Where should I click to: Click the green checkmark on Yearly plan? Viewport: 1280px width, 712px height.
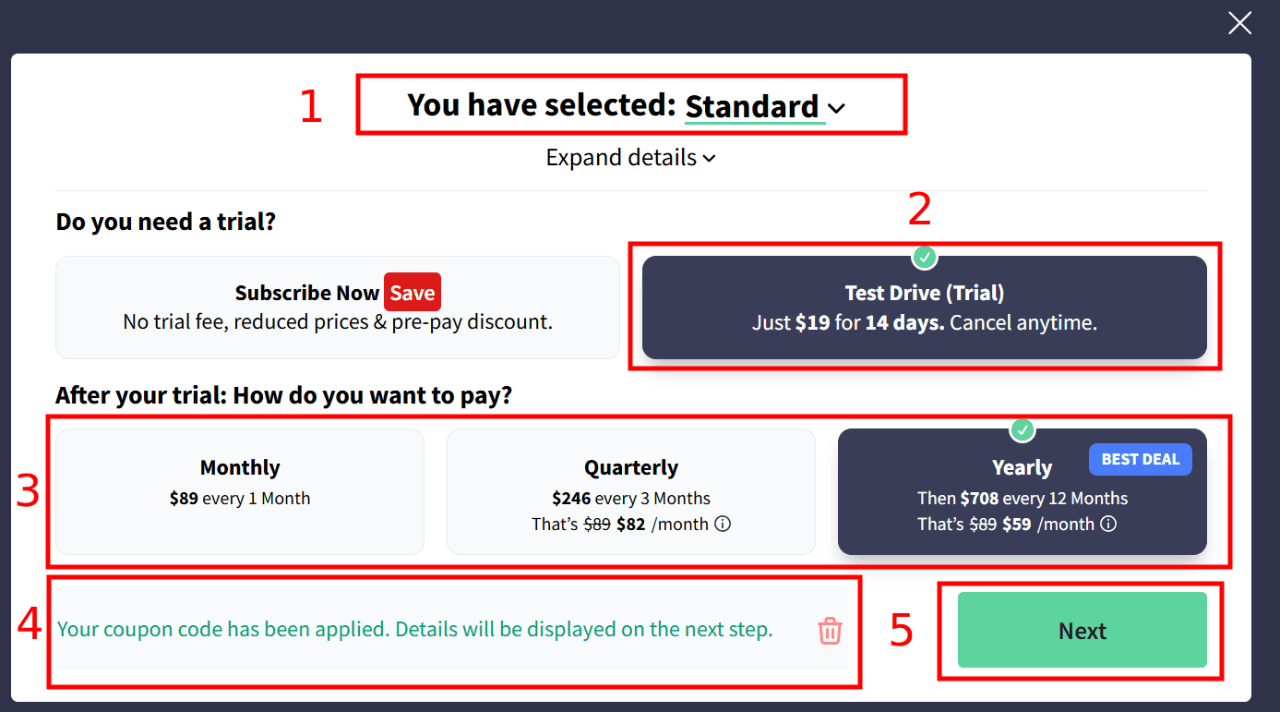[x=1022, y=430]
